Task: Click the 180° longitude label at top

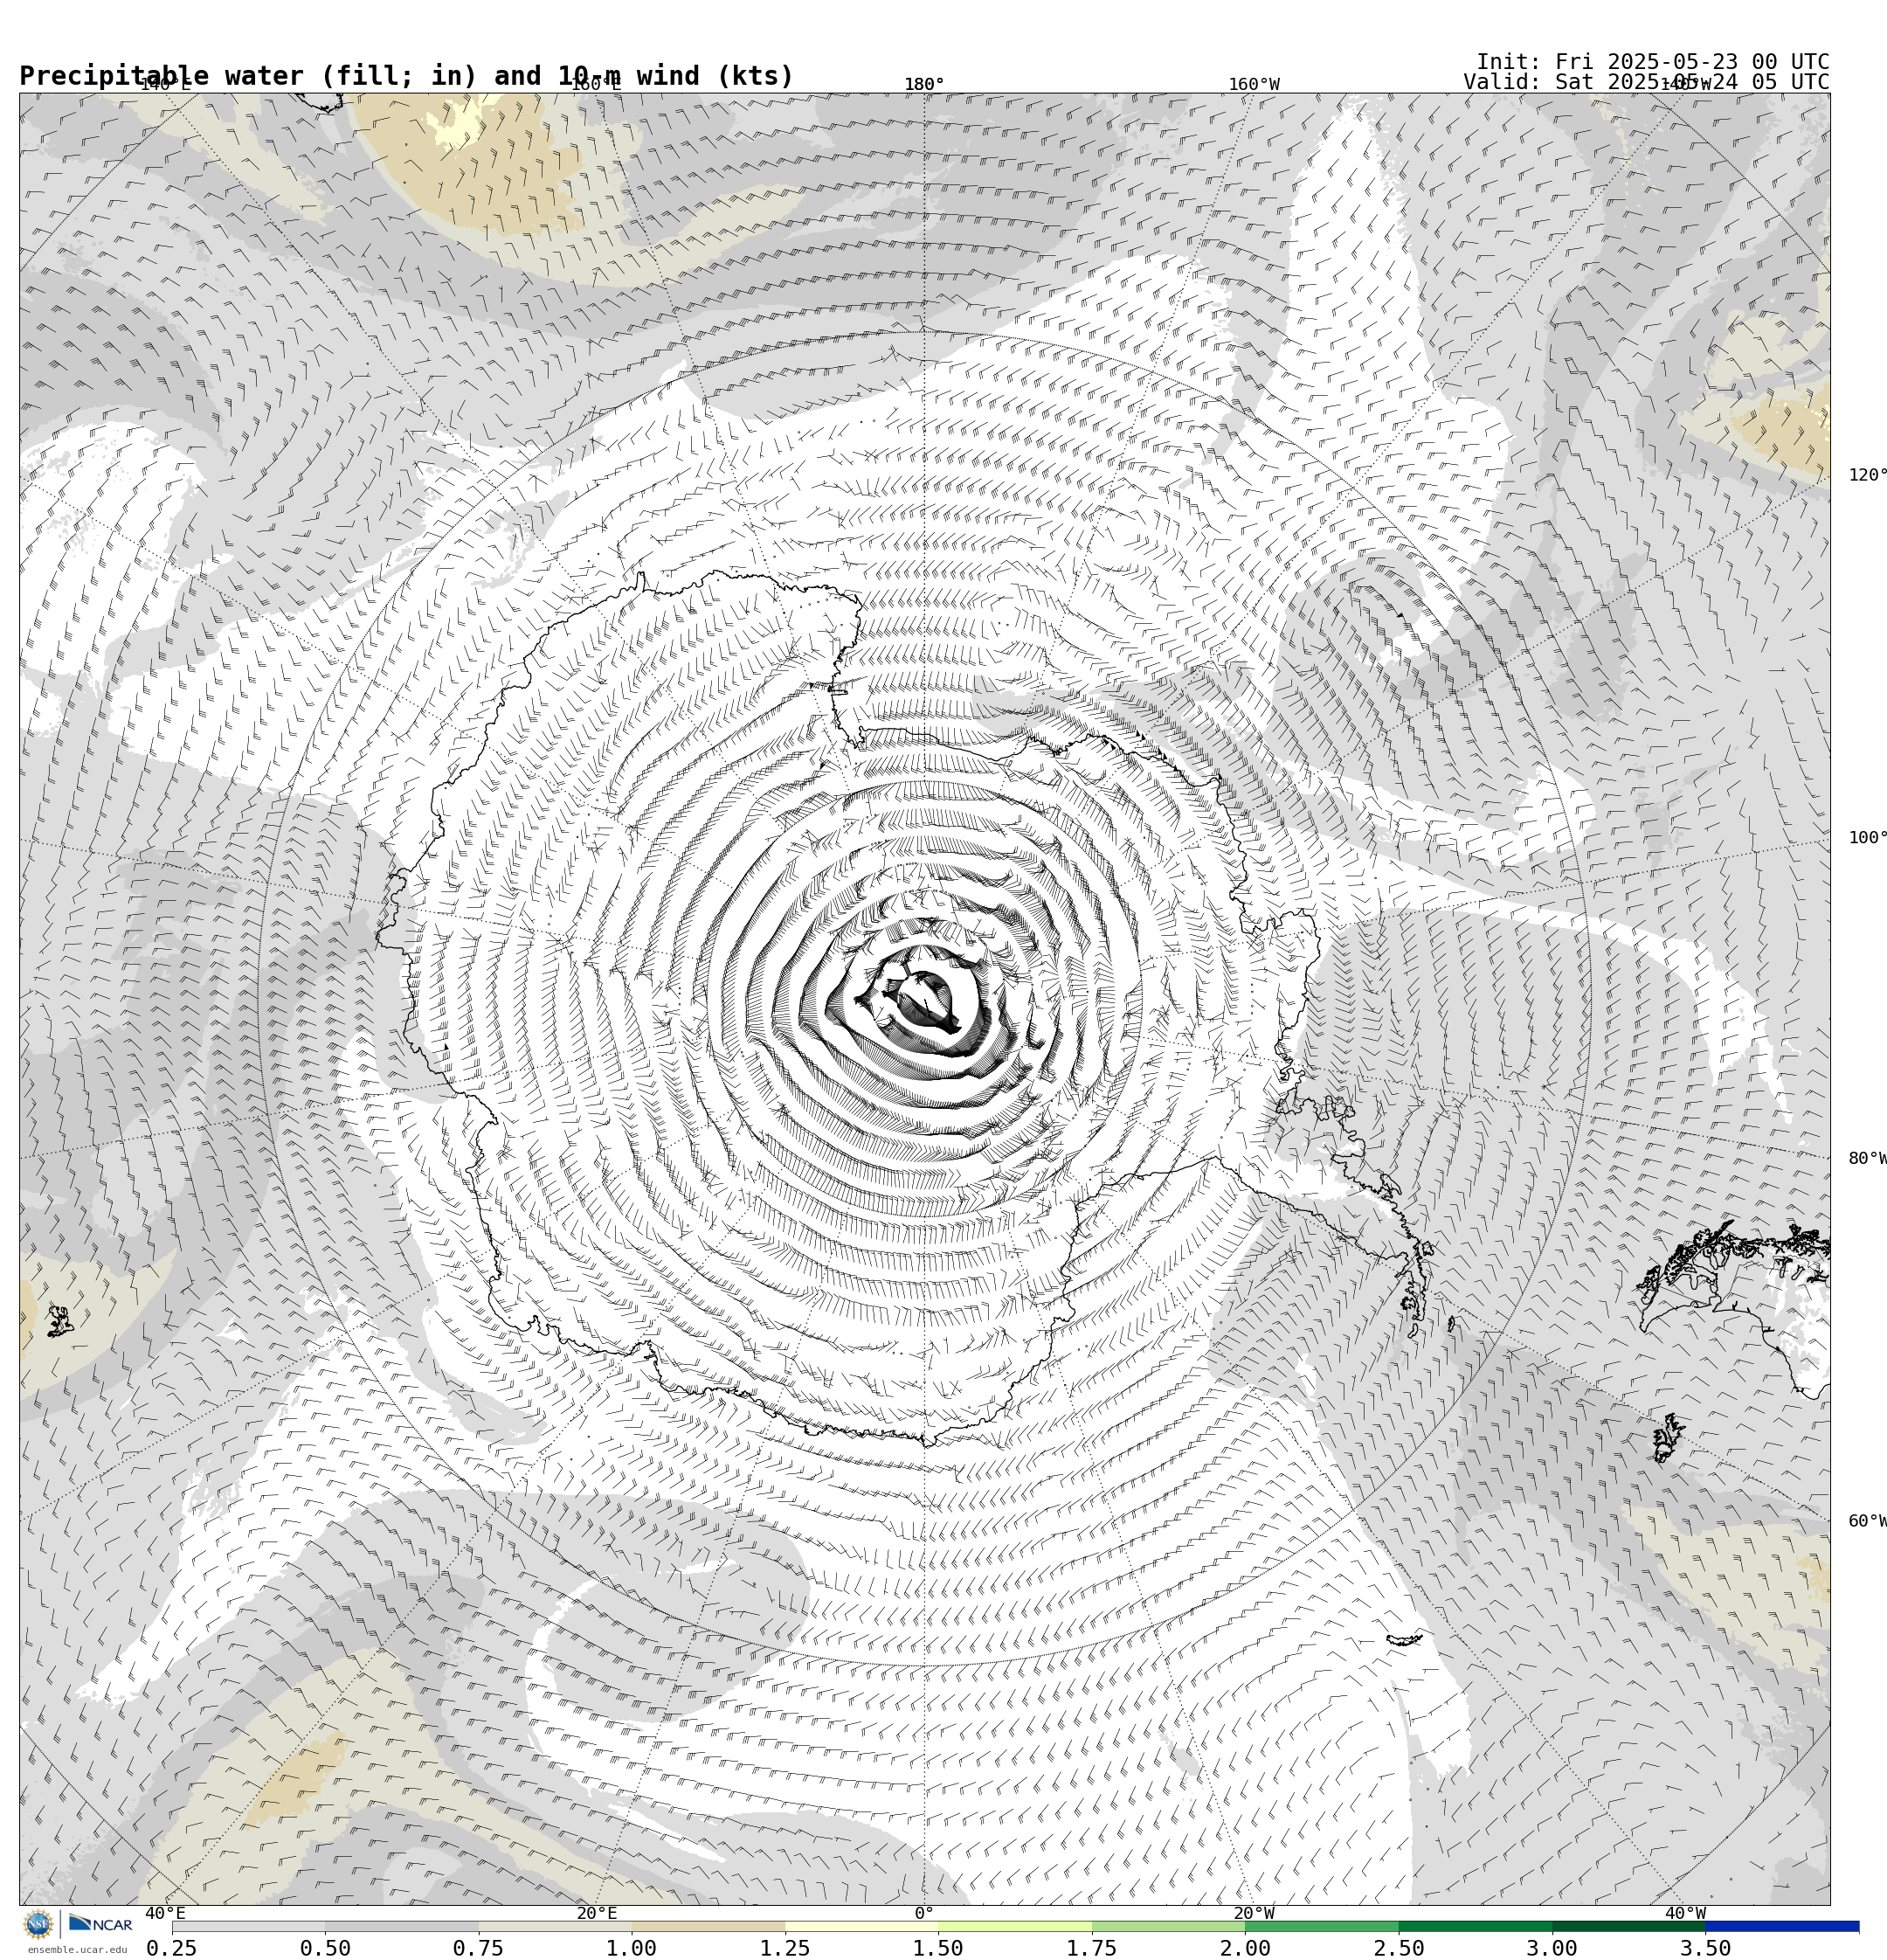Action: 924,84
